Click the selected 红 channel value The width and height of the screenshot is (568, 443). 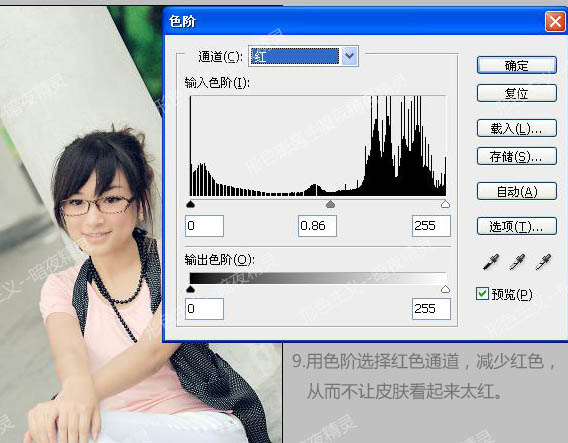pyautogui.click(x=295, y=56)
